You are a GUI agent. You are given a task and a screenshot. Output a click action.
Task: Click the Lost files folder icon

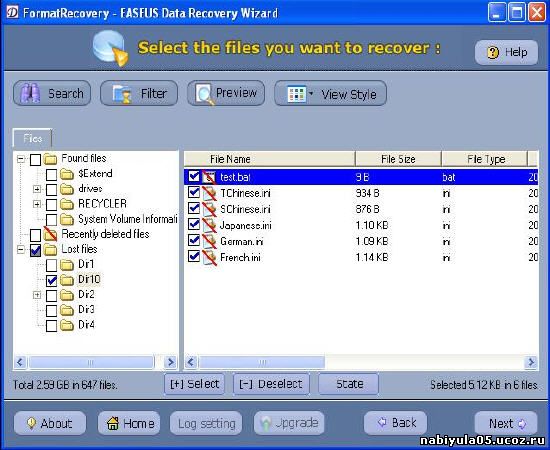click(x=51, y=250)
